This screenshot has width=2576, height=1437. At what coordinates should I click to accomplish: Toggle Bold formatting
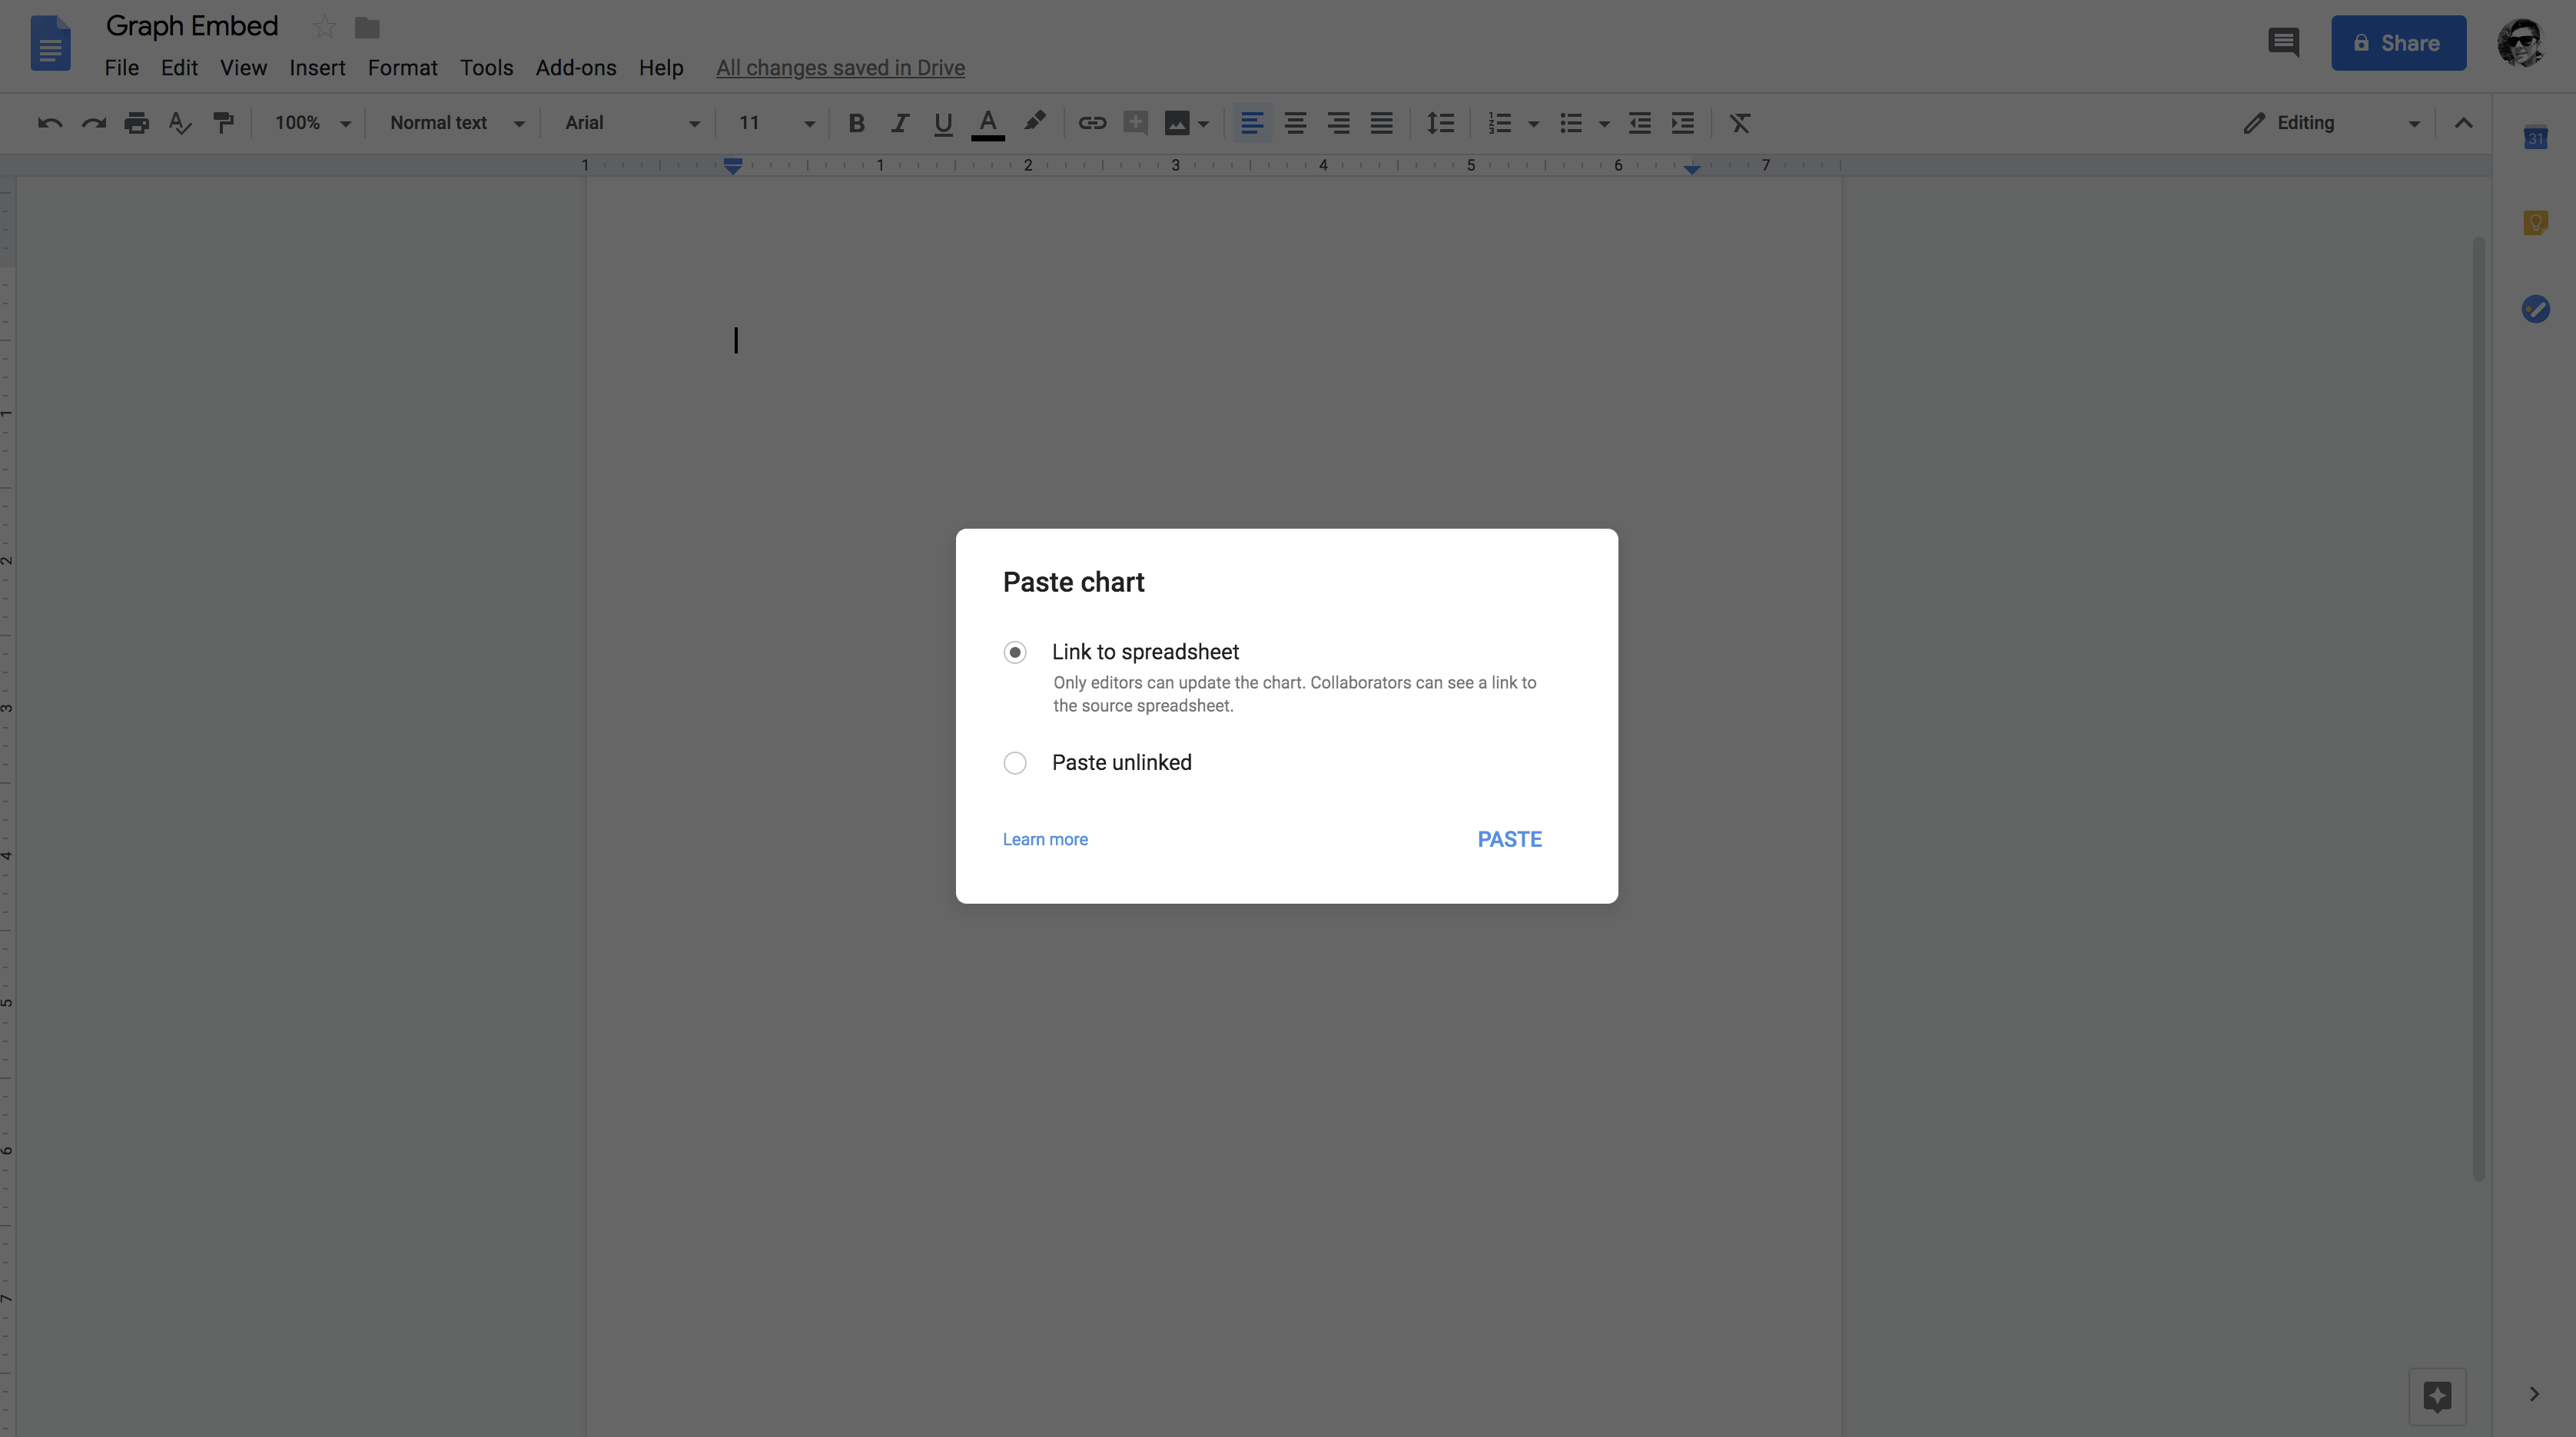856,123
